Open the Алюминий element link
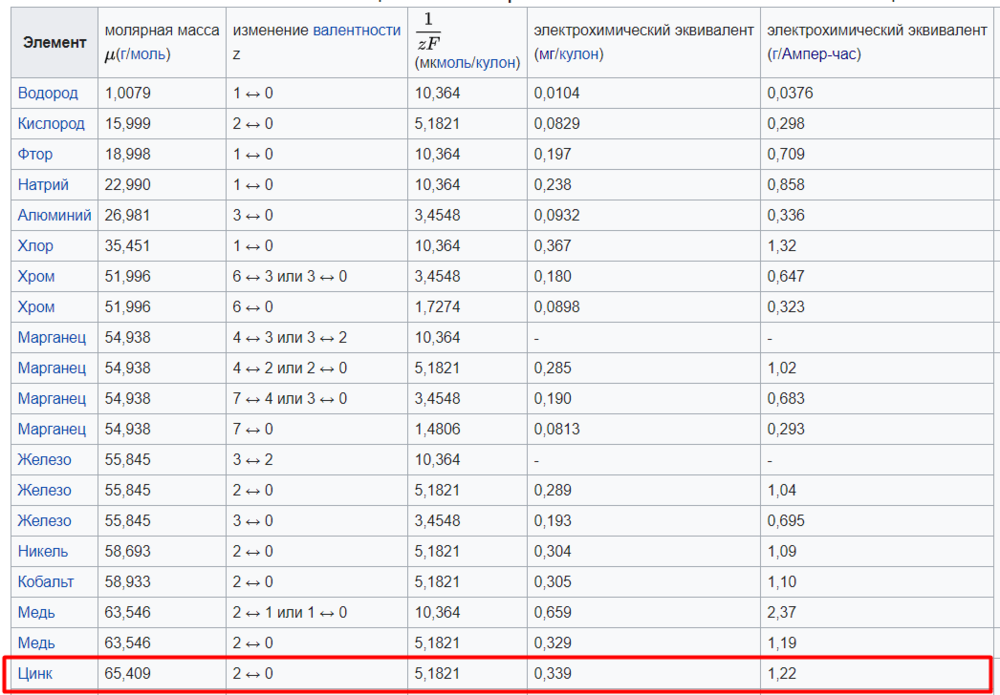 [54, 215]
